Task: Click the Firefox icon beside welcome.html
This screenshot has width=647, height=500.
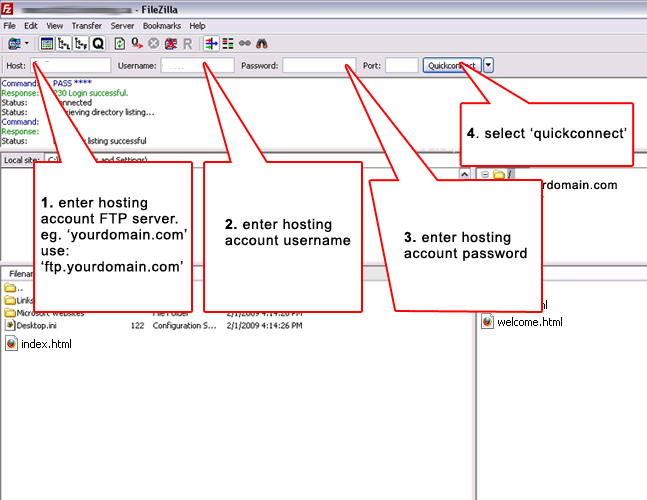Action: click(x=487, y=322)
